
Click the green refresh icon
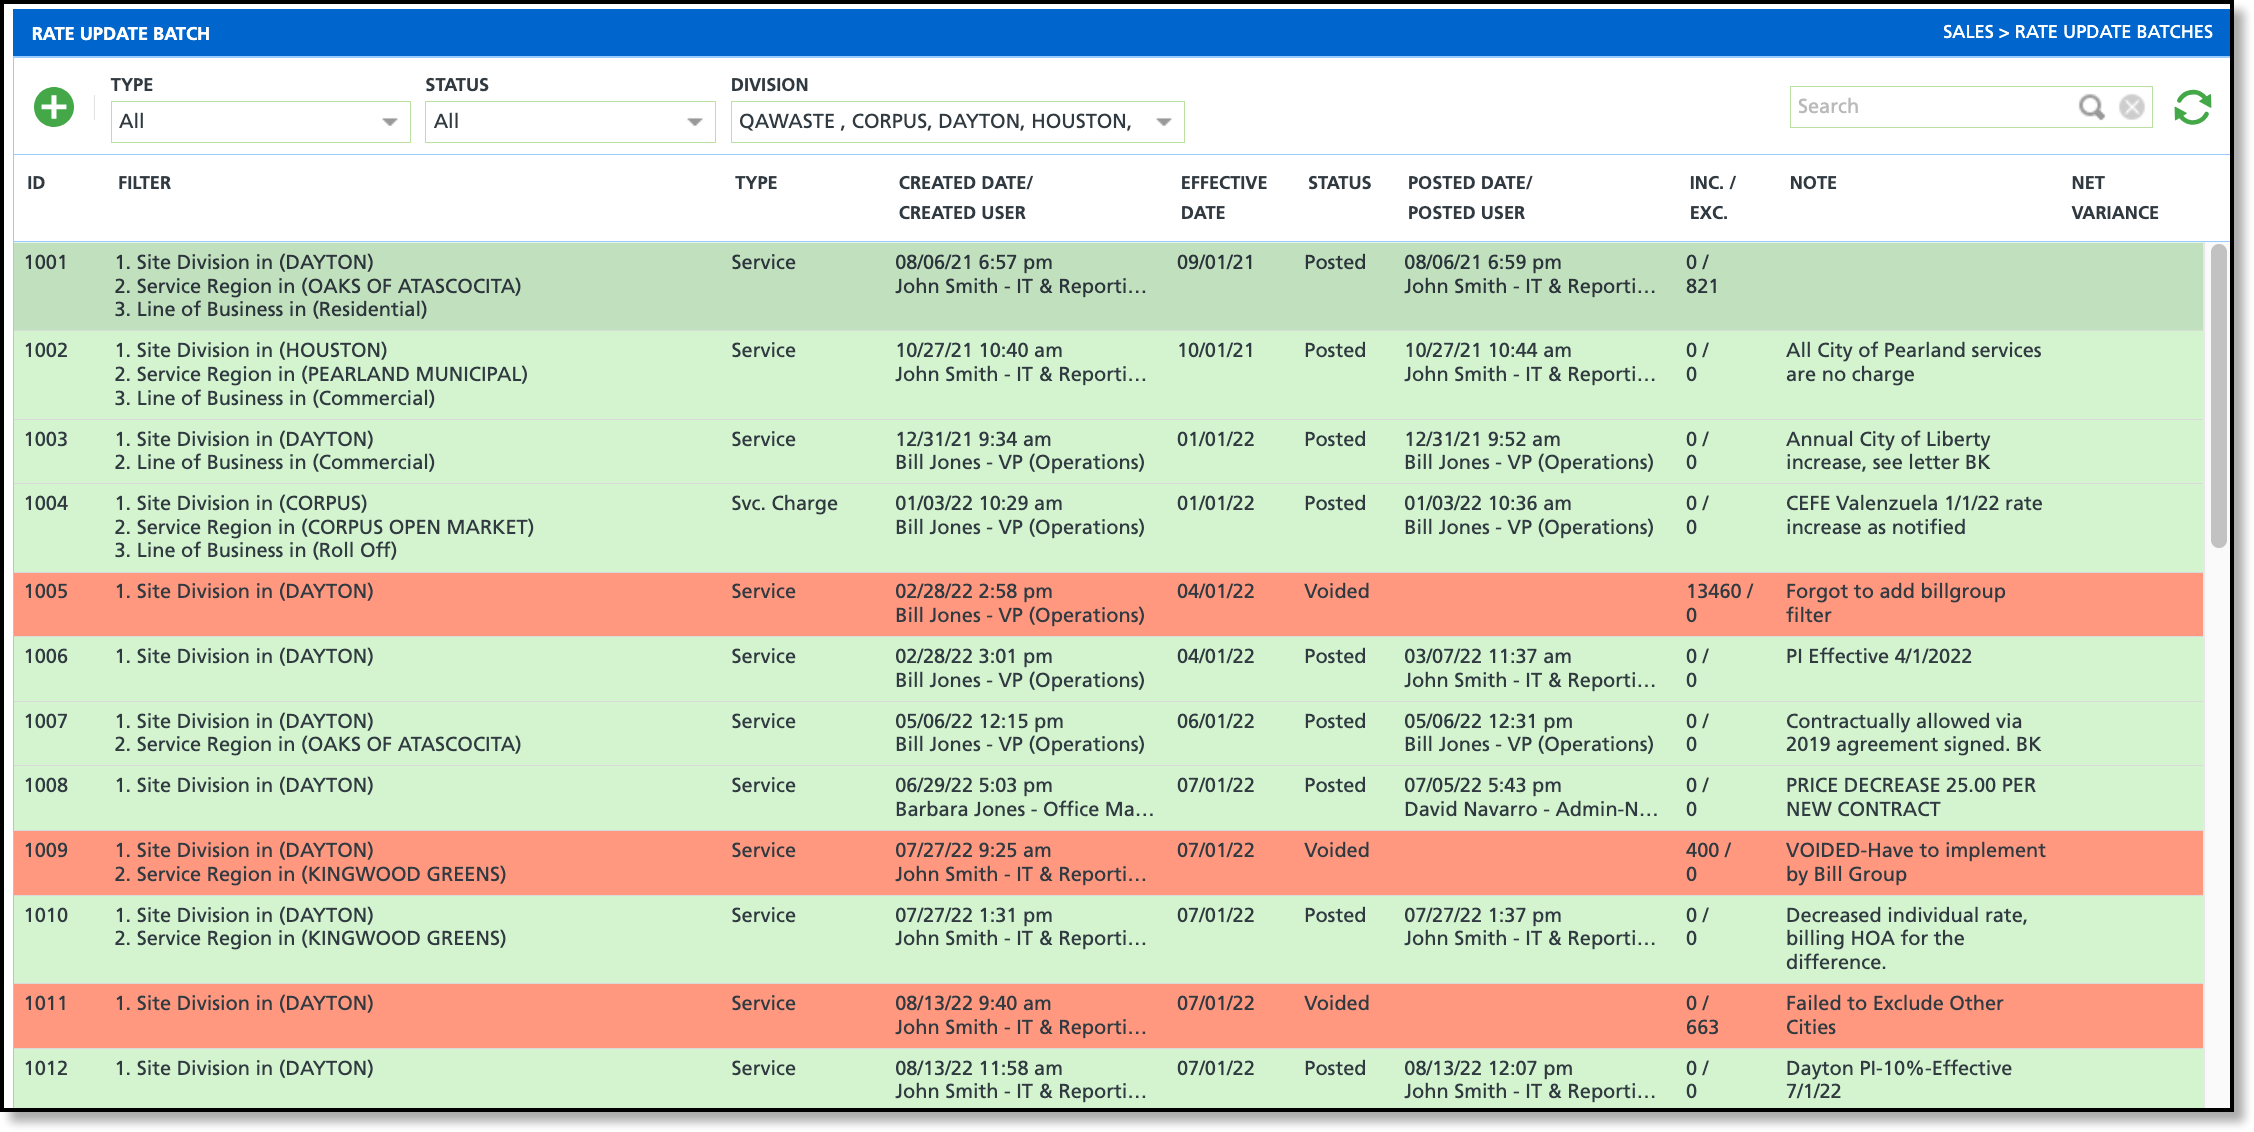pos(2192,107)
